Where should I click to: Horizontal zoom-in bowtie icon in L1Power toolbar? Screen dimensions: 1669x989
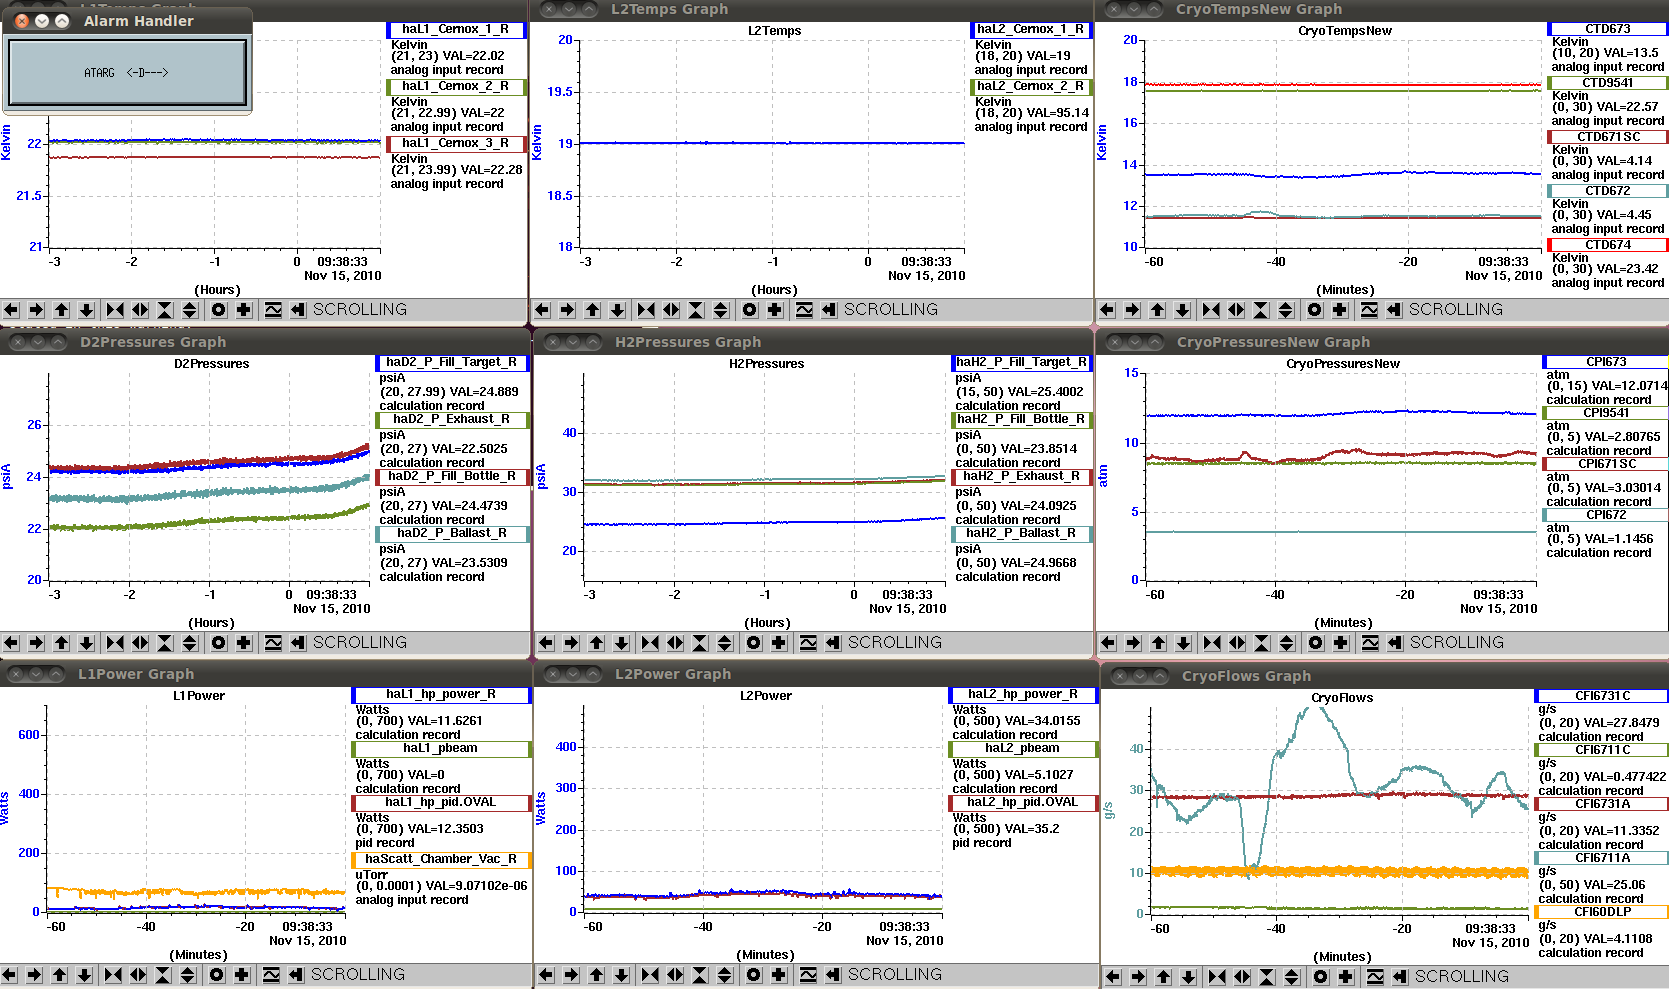(113, 975)
